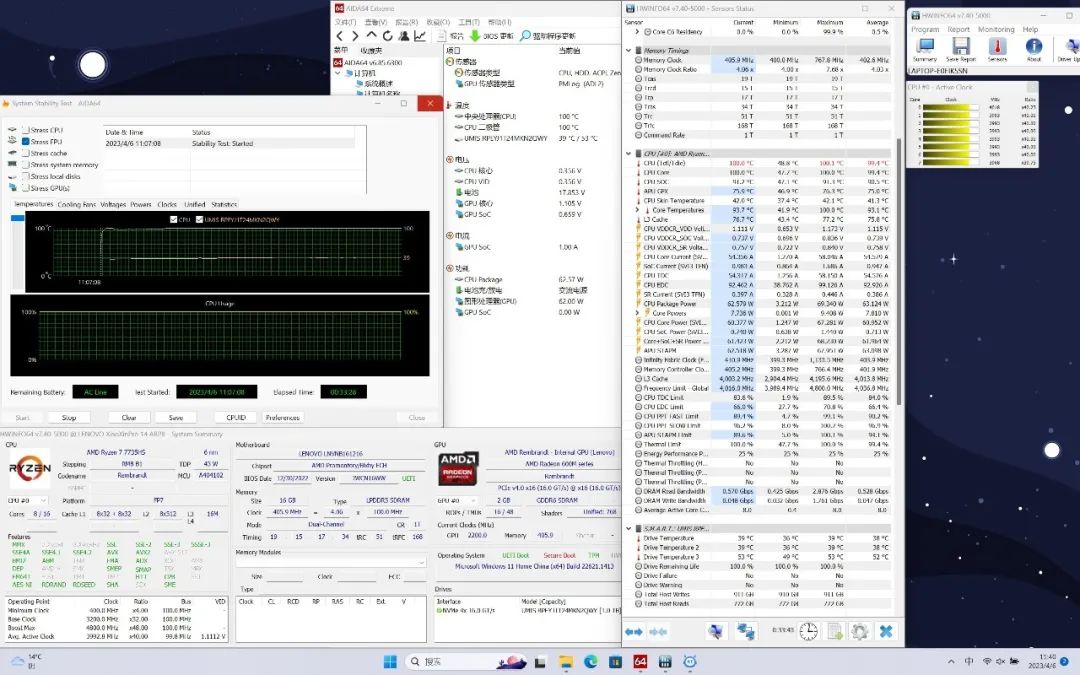Enable the Stress GPU(s) checkbox

[25, 188]
